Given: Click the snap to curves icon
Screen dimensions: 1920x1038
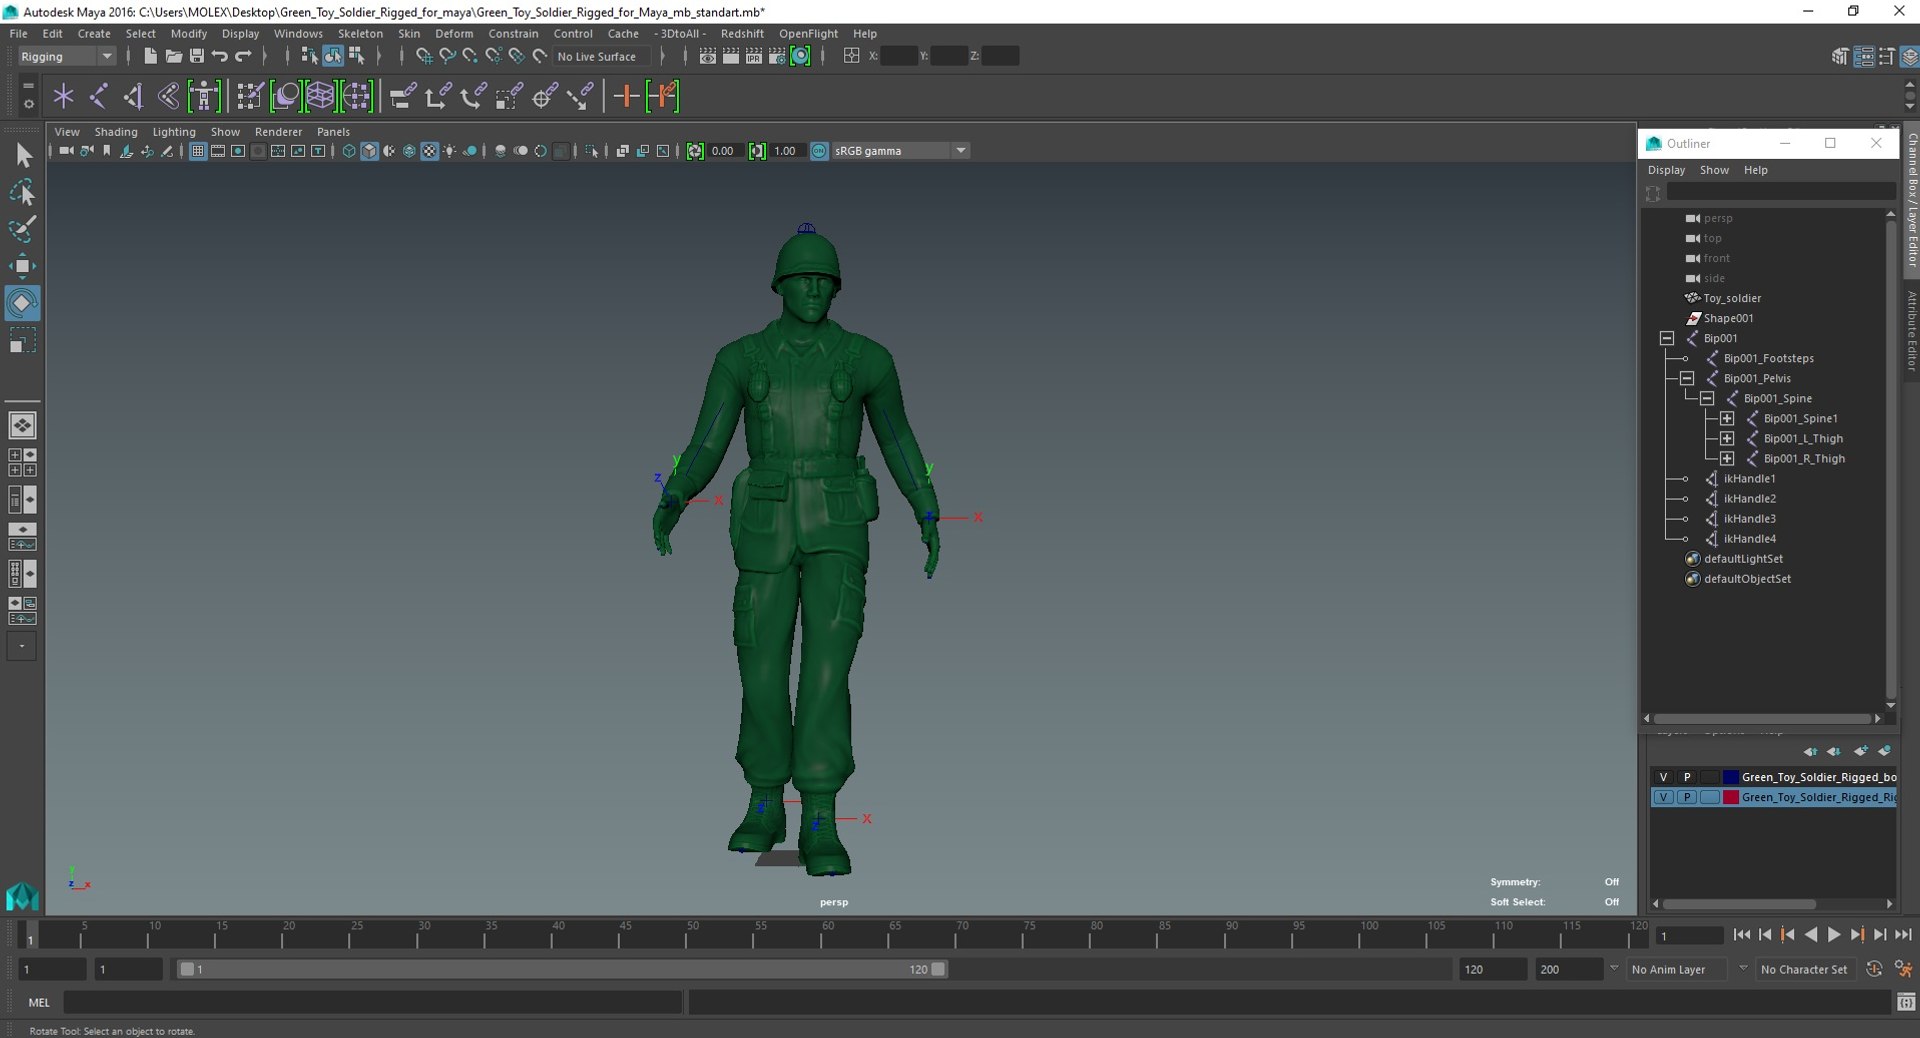Looking at the screenshot, I should point(447,56).
